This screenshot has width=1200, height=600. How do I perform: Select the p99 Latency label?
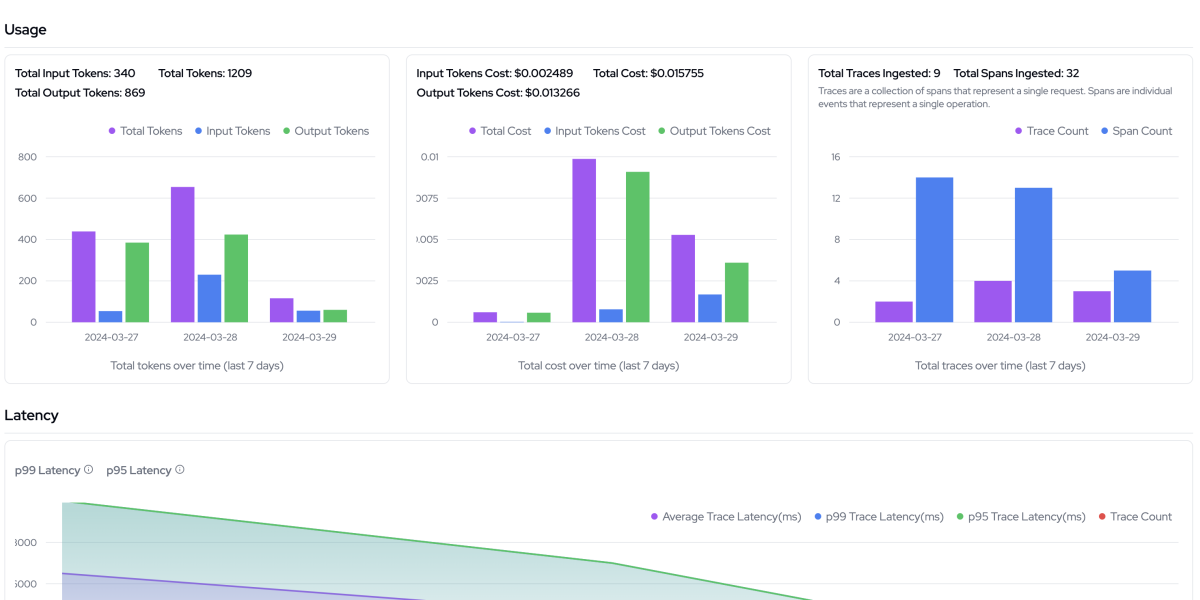[x=47, y=470]
